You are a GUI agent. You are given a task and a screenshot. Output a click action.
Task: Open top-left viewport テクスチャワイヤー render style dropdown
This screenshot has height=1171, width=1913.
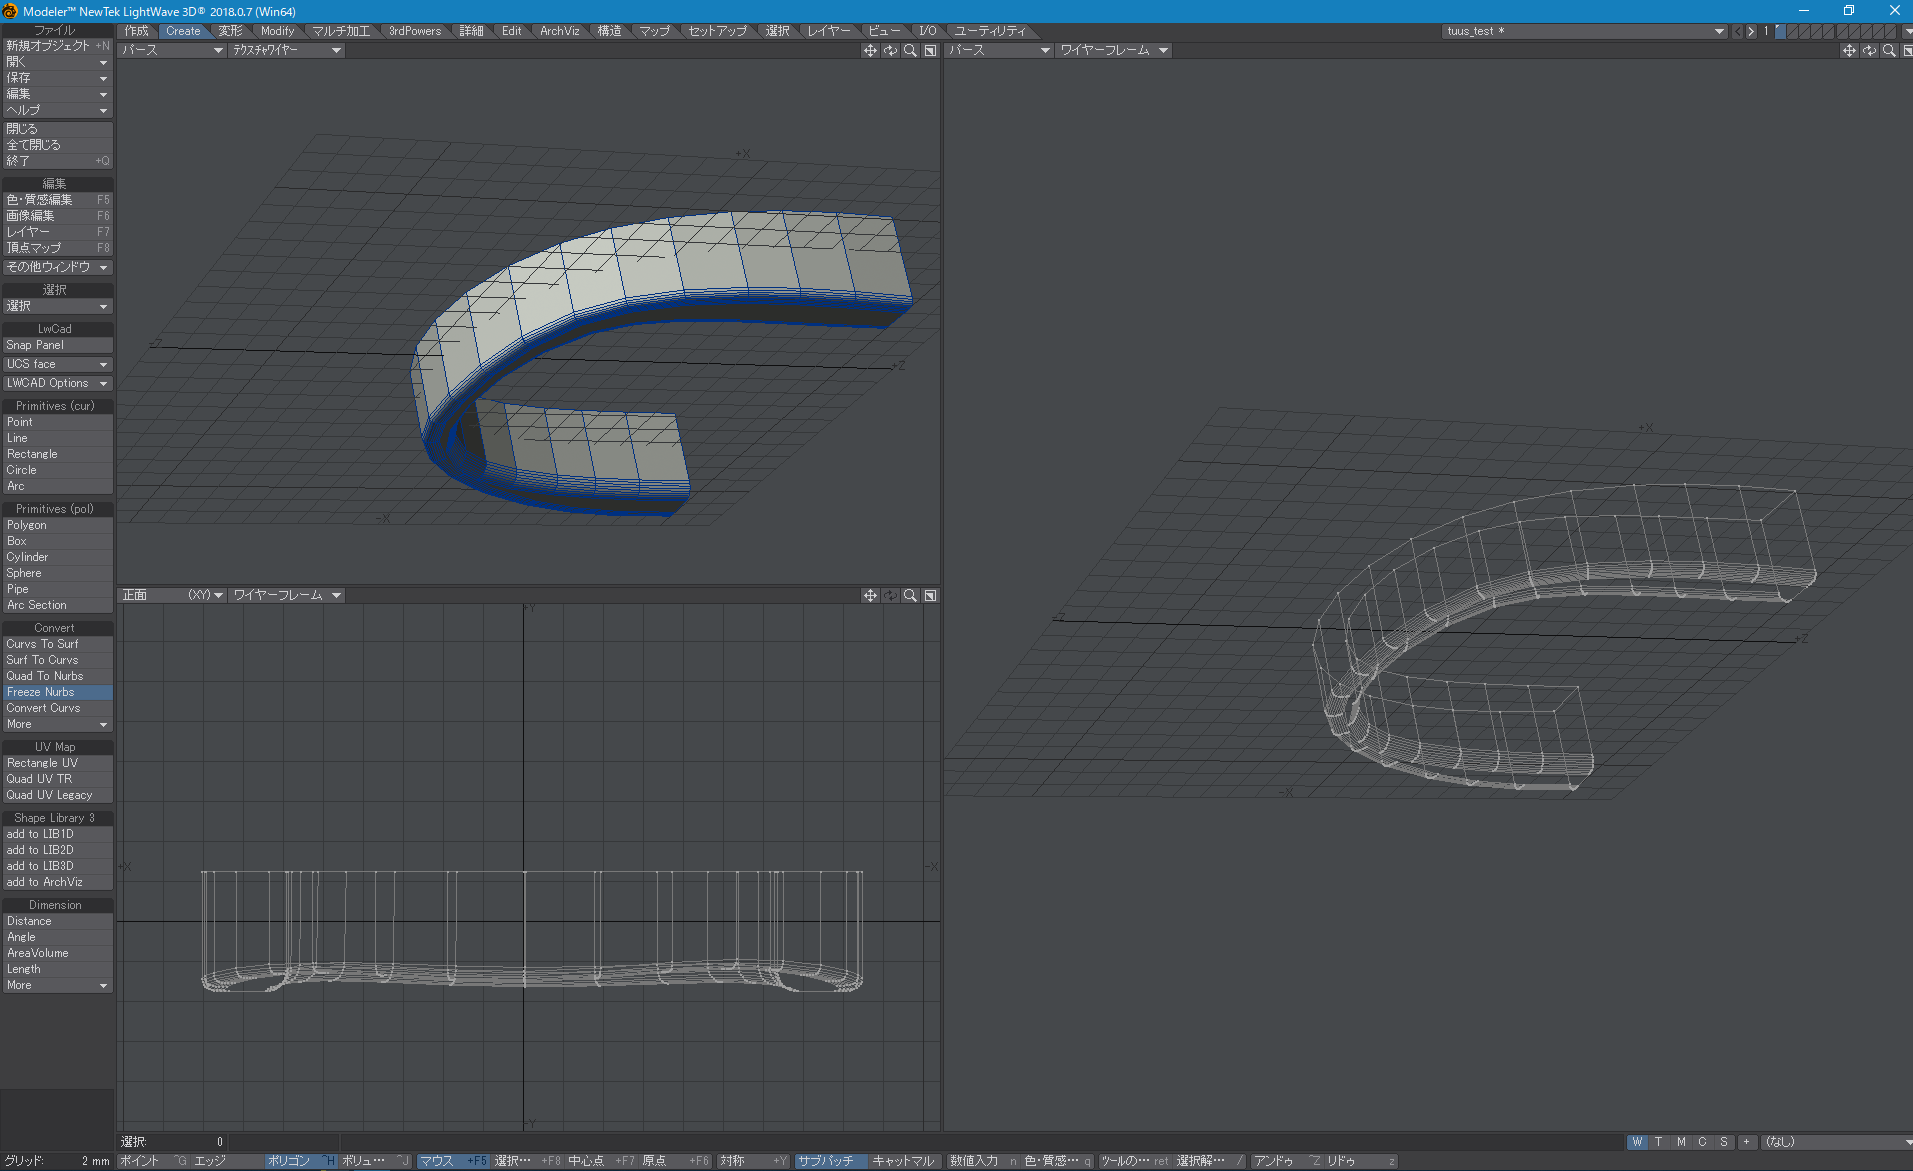coord(287,50)
